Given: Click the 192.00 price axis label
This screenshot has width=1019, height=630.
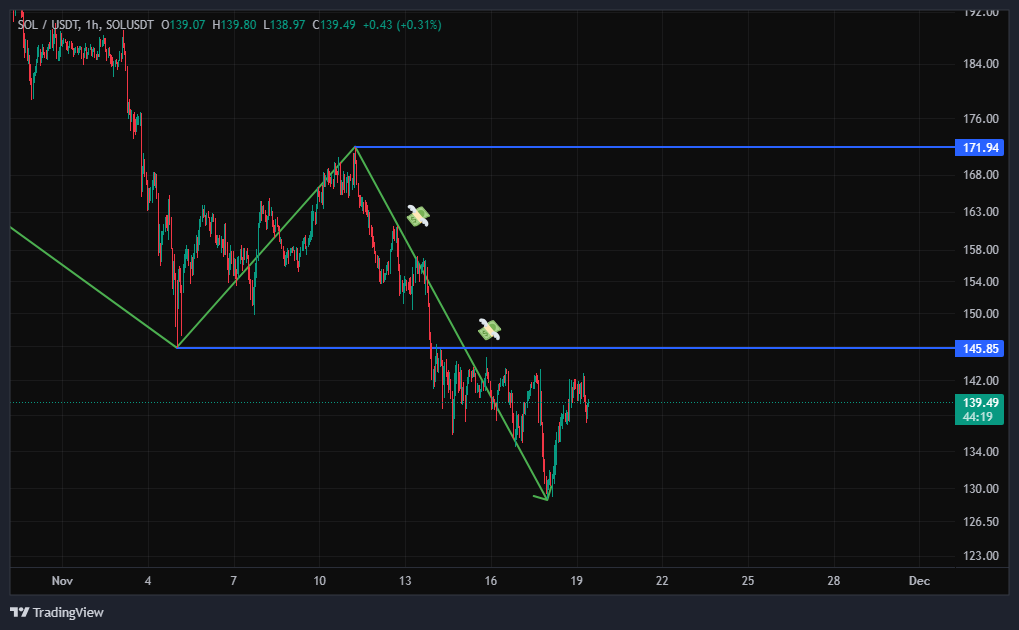Looking at the screenshot, I should click(x=980, y=12).
